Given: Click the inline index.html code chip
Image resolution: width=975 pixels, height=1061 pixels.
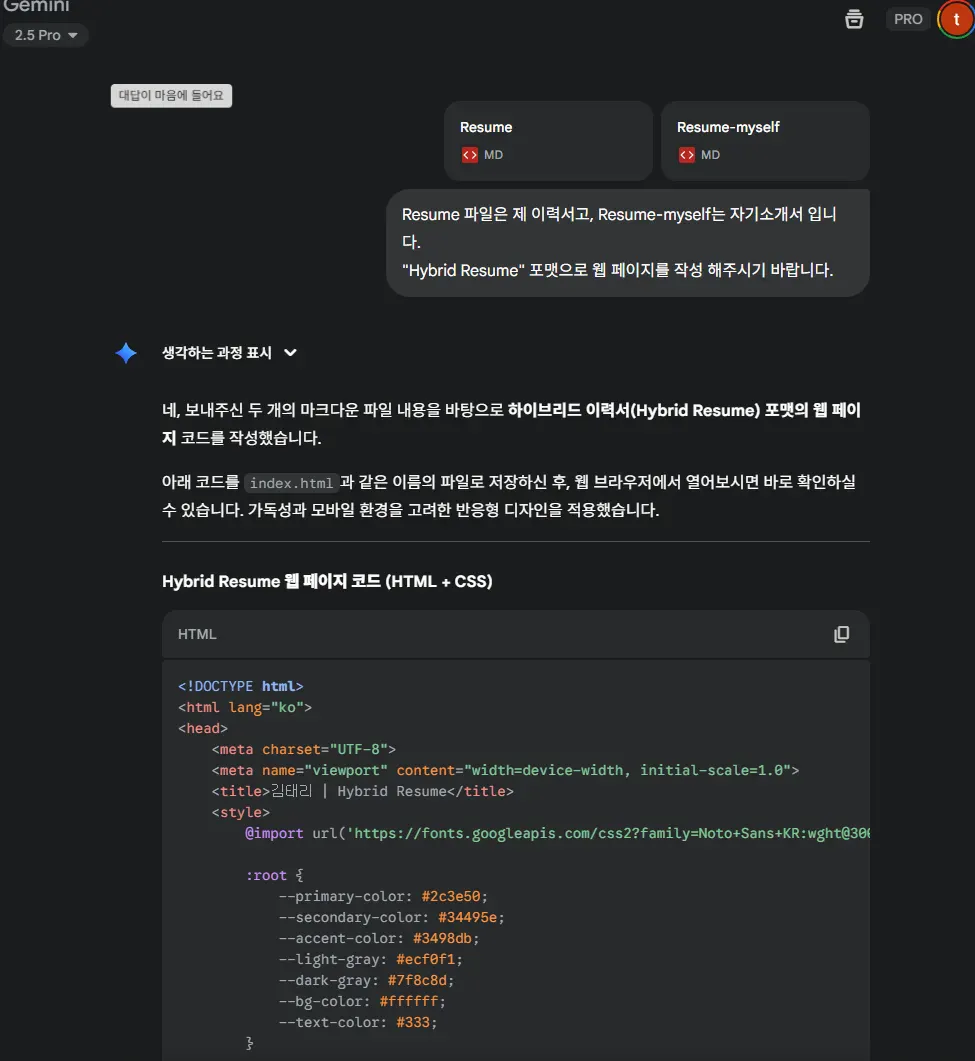Looking at the screenshot, I should coord(292,483).
